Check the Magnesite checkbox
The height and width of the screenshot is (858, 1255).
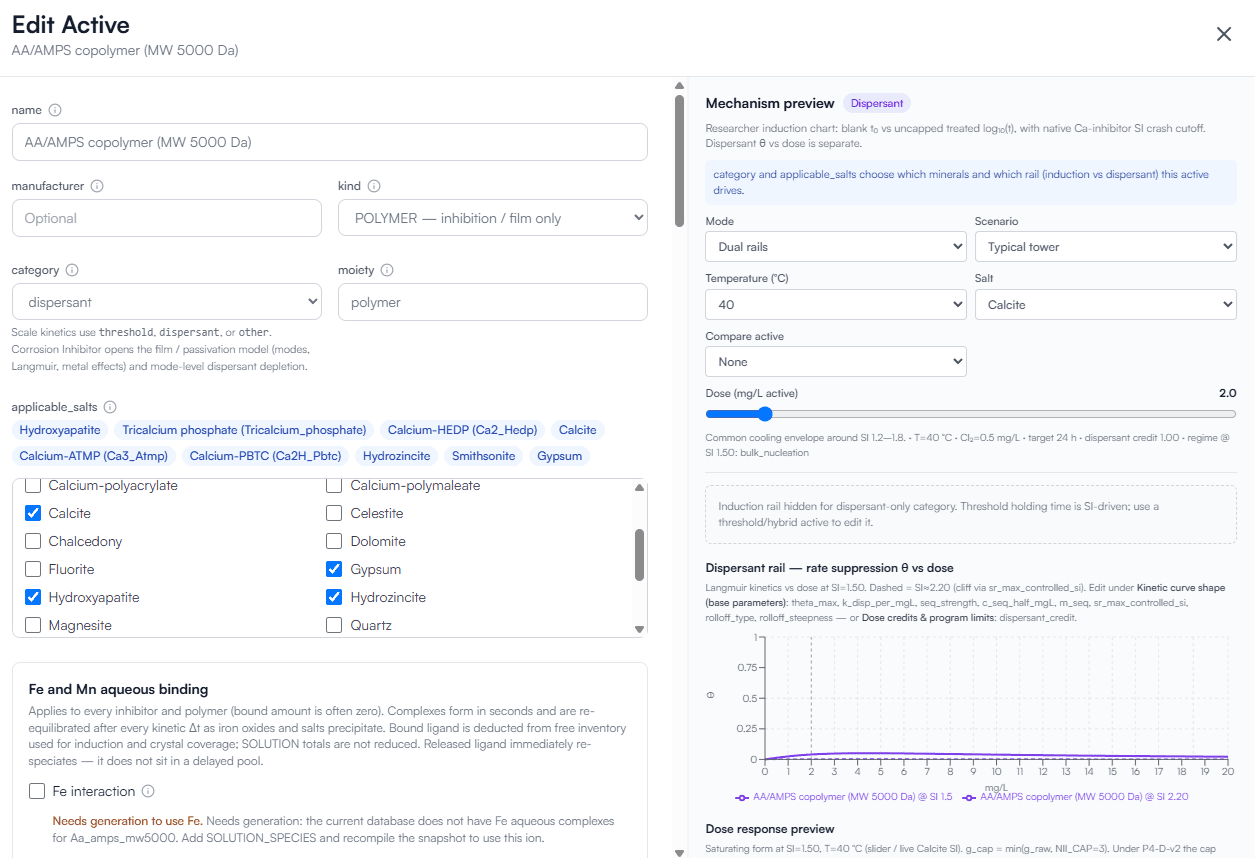[33, 625]
